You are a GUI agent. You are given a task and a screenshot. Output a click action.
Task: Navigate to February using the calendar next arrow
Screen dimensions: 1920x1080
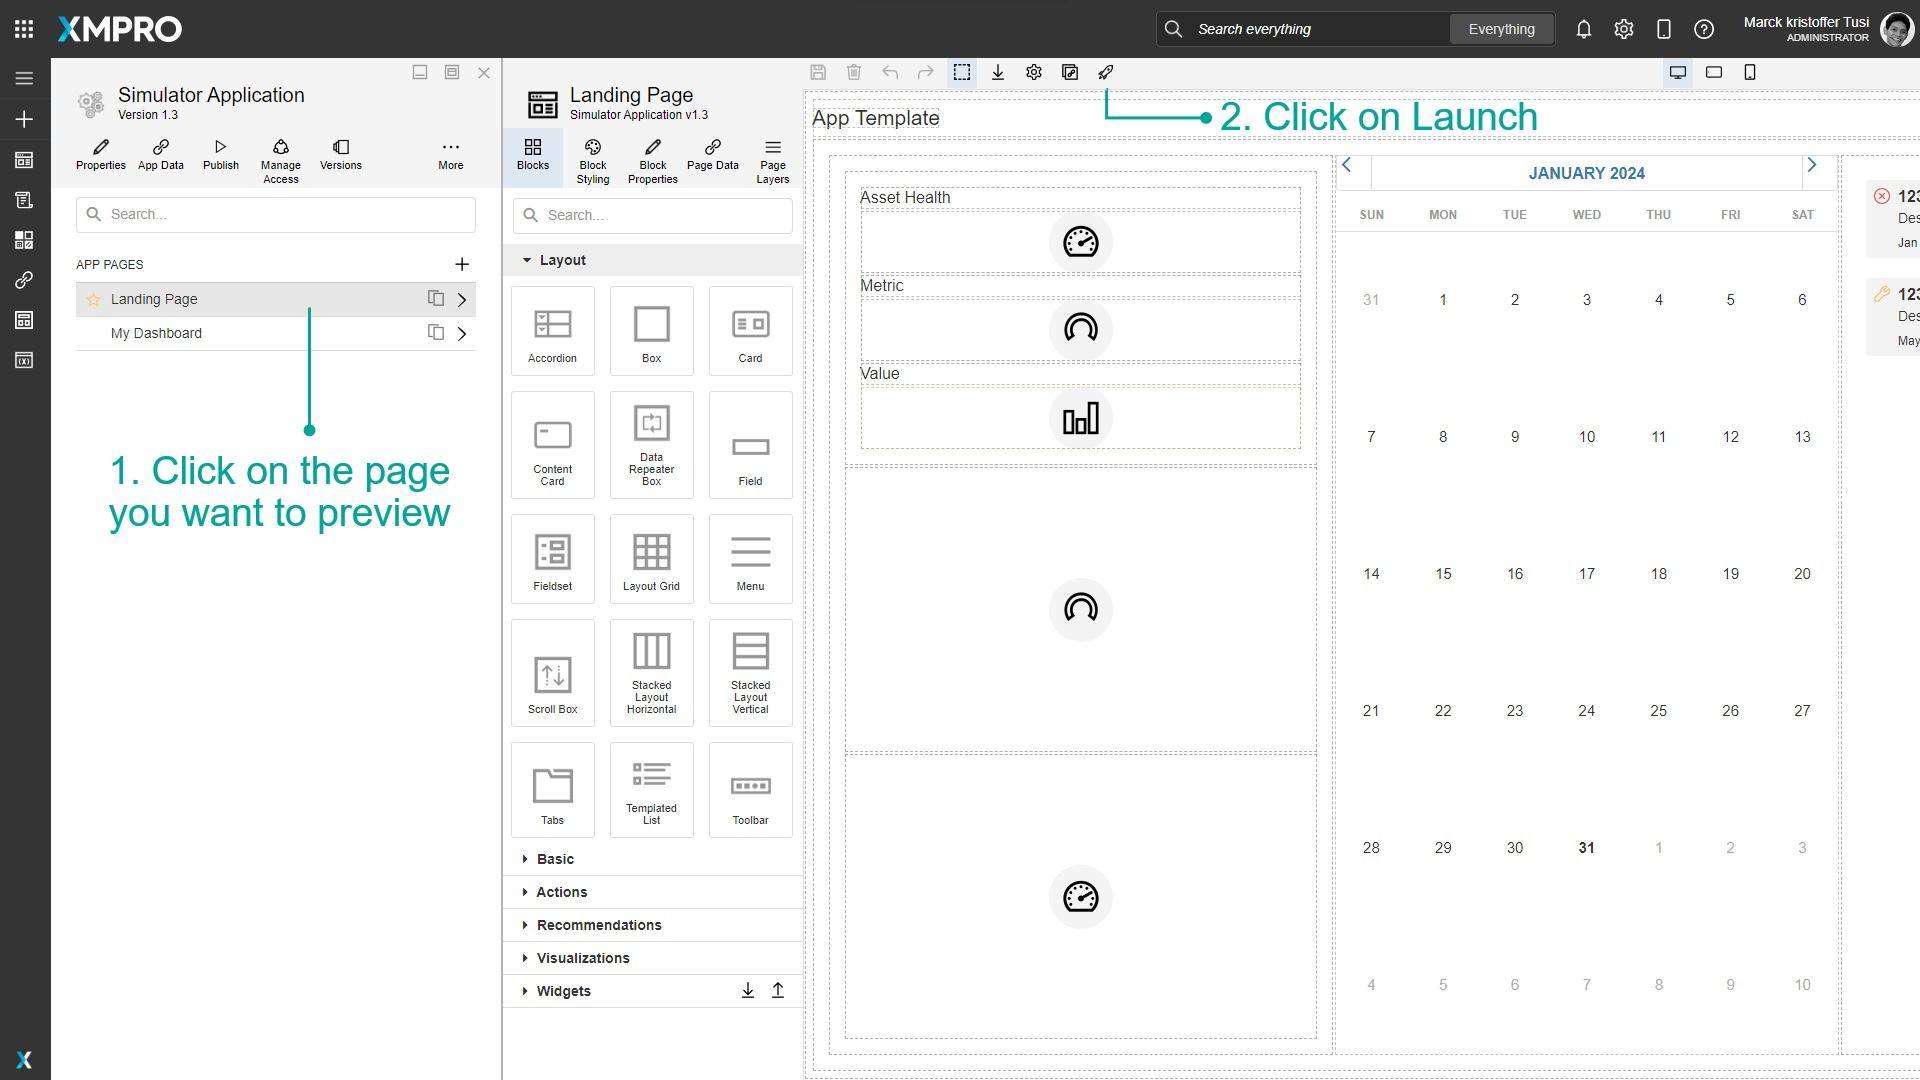point(1813,164)
